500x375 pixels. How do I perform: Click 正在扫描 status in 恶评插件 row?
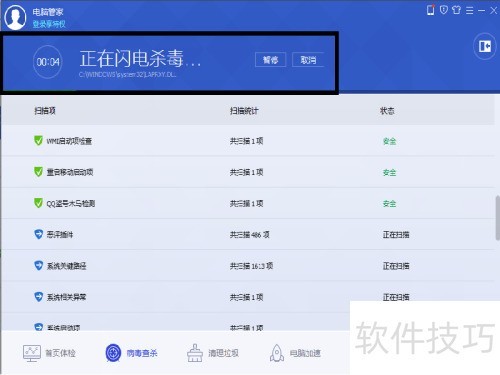pos(396,235)
